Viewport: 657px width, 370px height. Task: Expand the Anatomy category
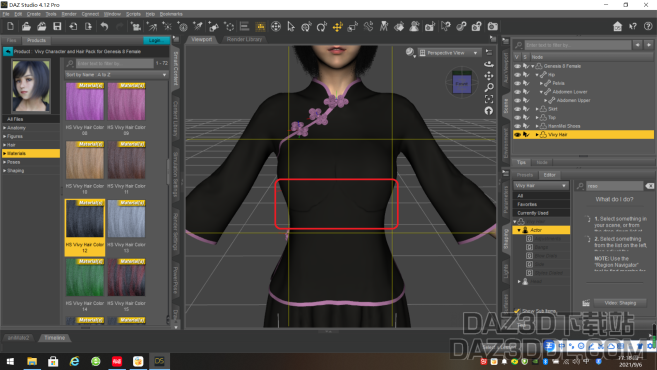click(5, 128)
